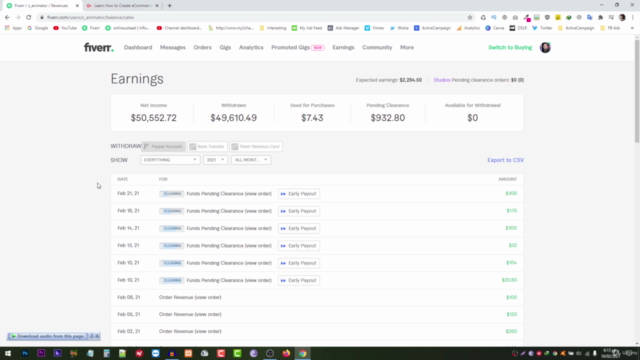Select Fiverr Revenue Card withdraw option
Screen dimensions: 640x360
[256, 147]
